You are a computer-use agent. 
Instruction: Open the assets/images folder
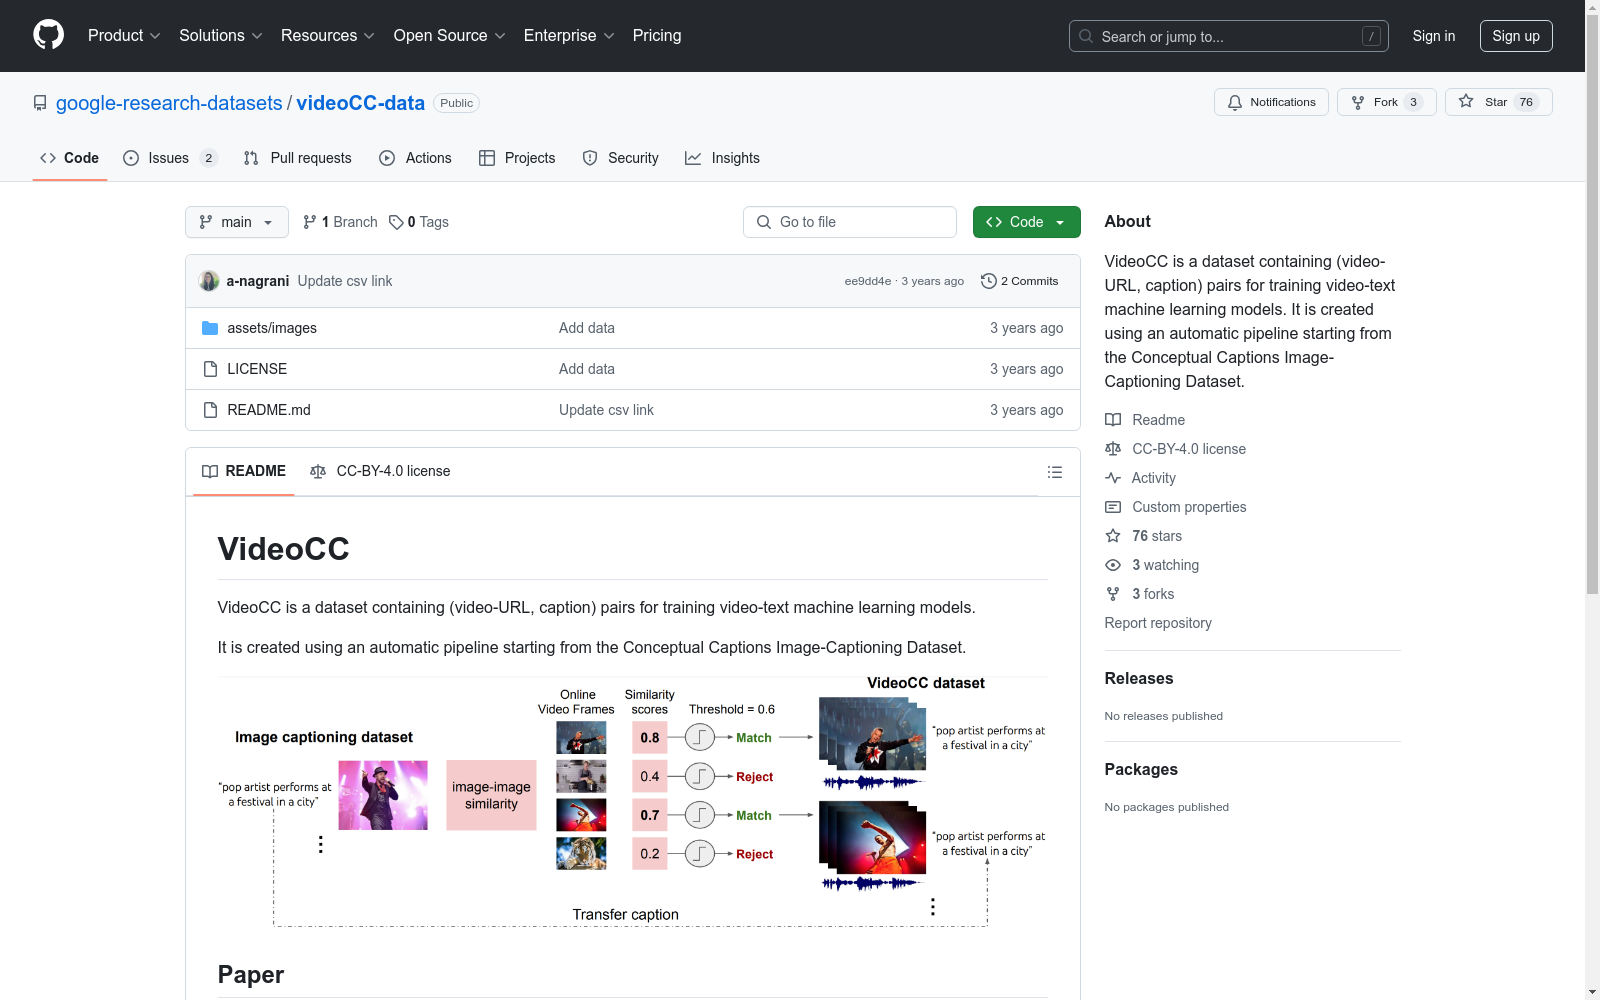[x=272, y=328]
